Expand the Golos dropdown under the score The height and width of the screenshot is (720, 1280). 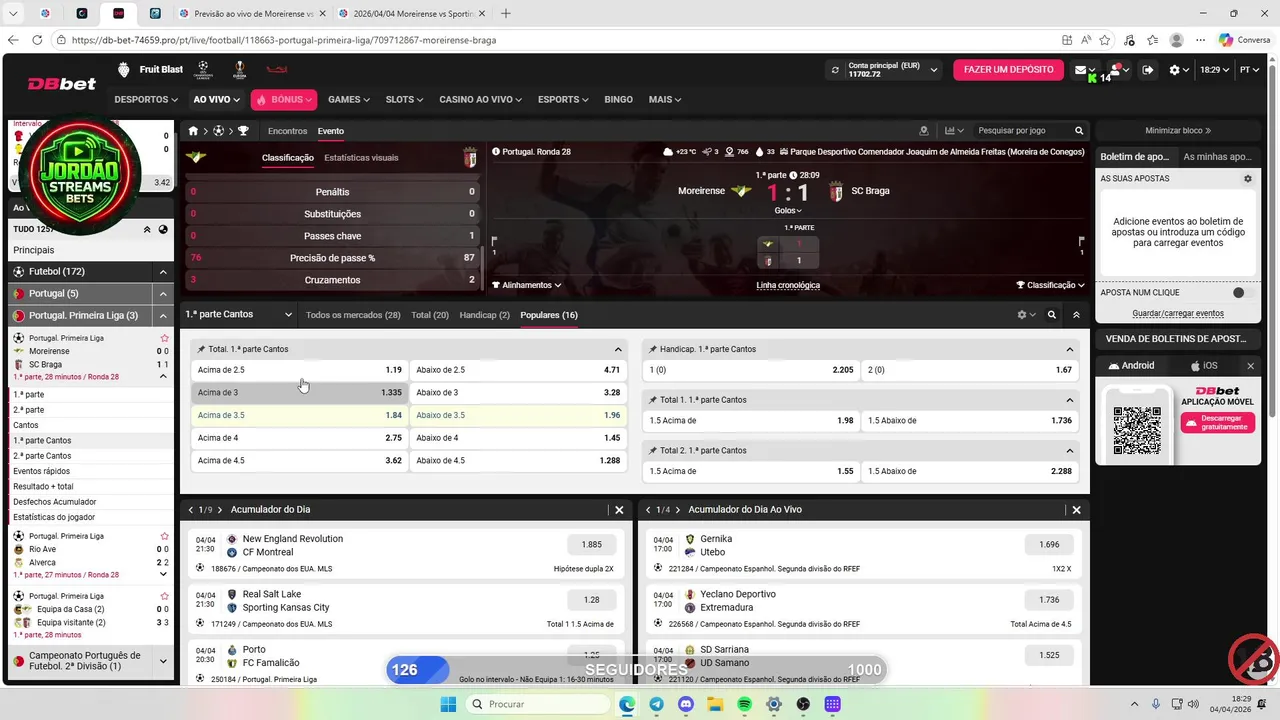788,211
